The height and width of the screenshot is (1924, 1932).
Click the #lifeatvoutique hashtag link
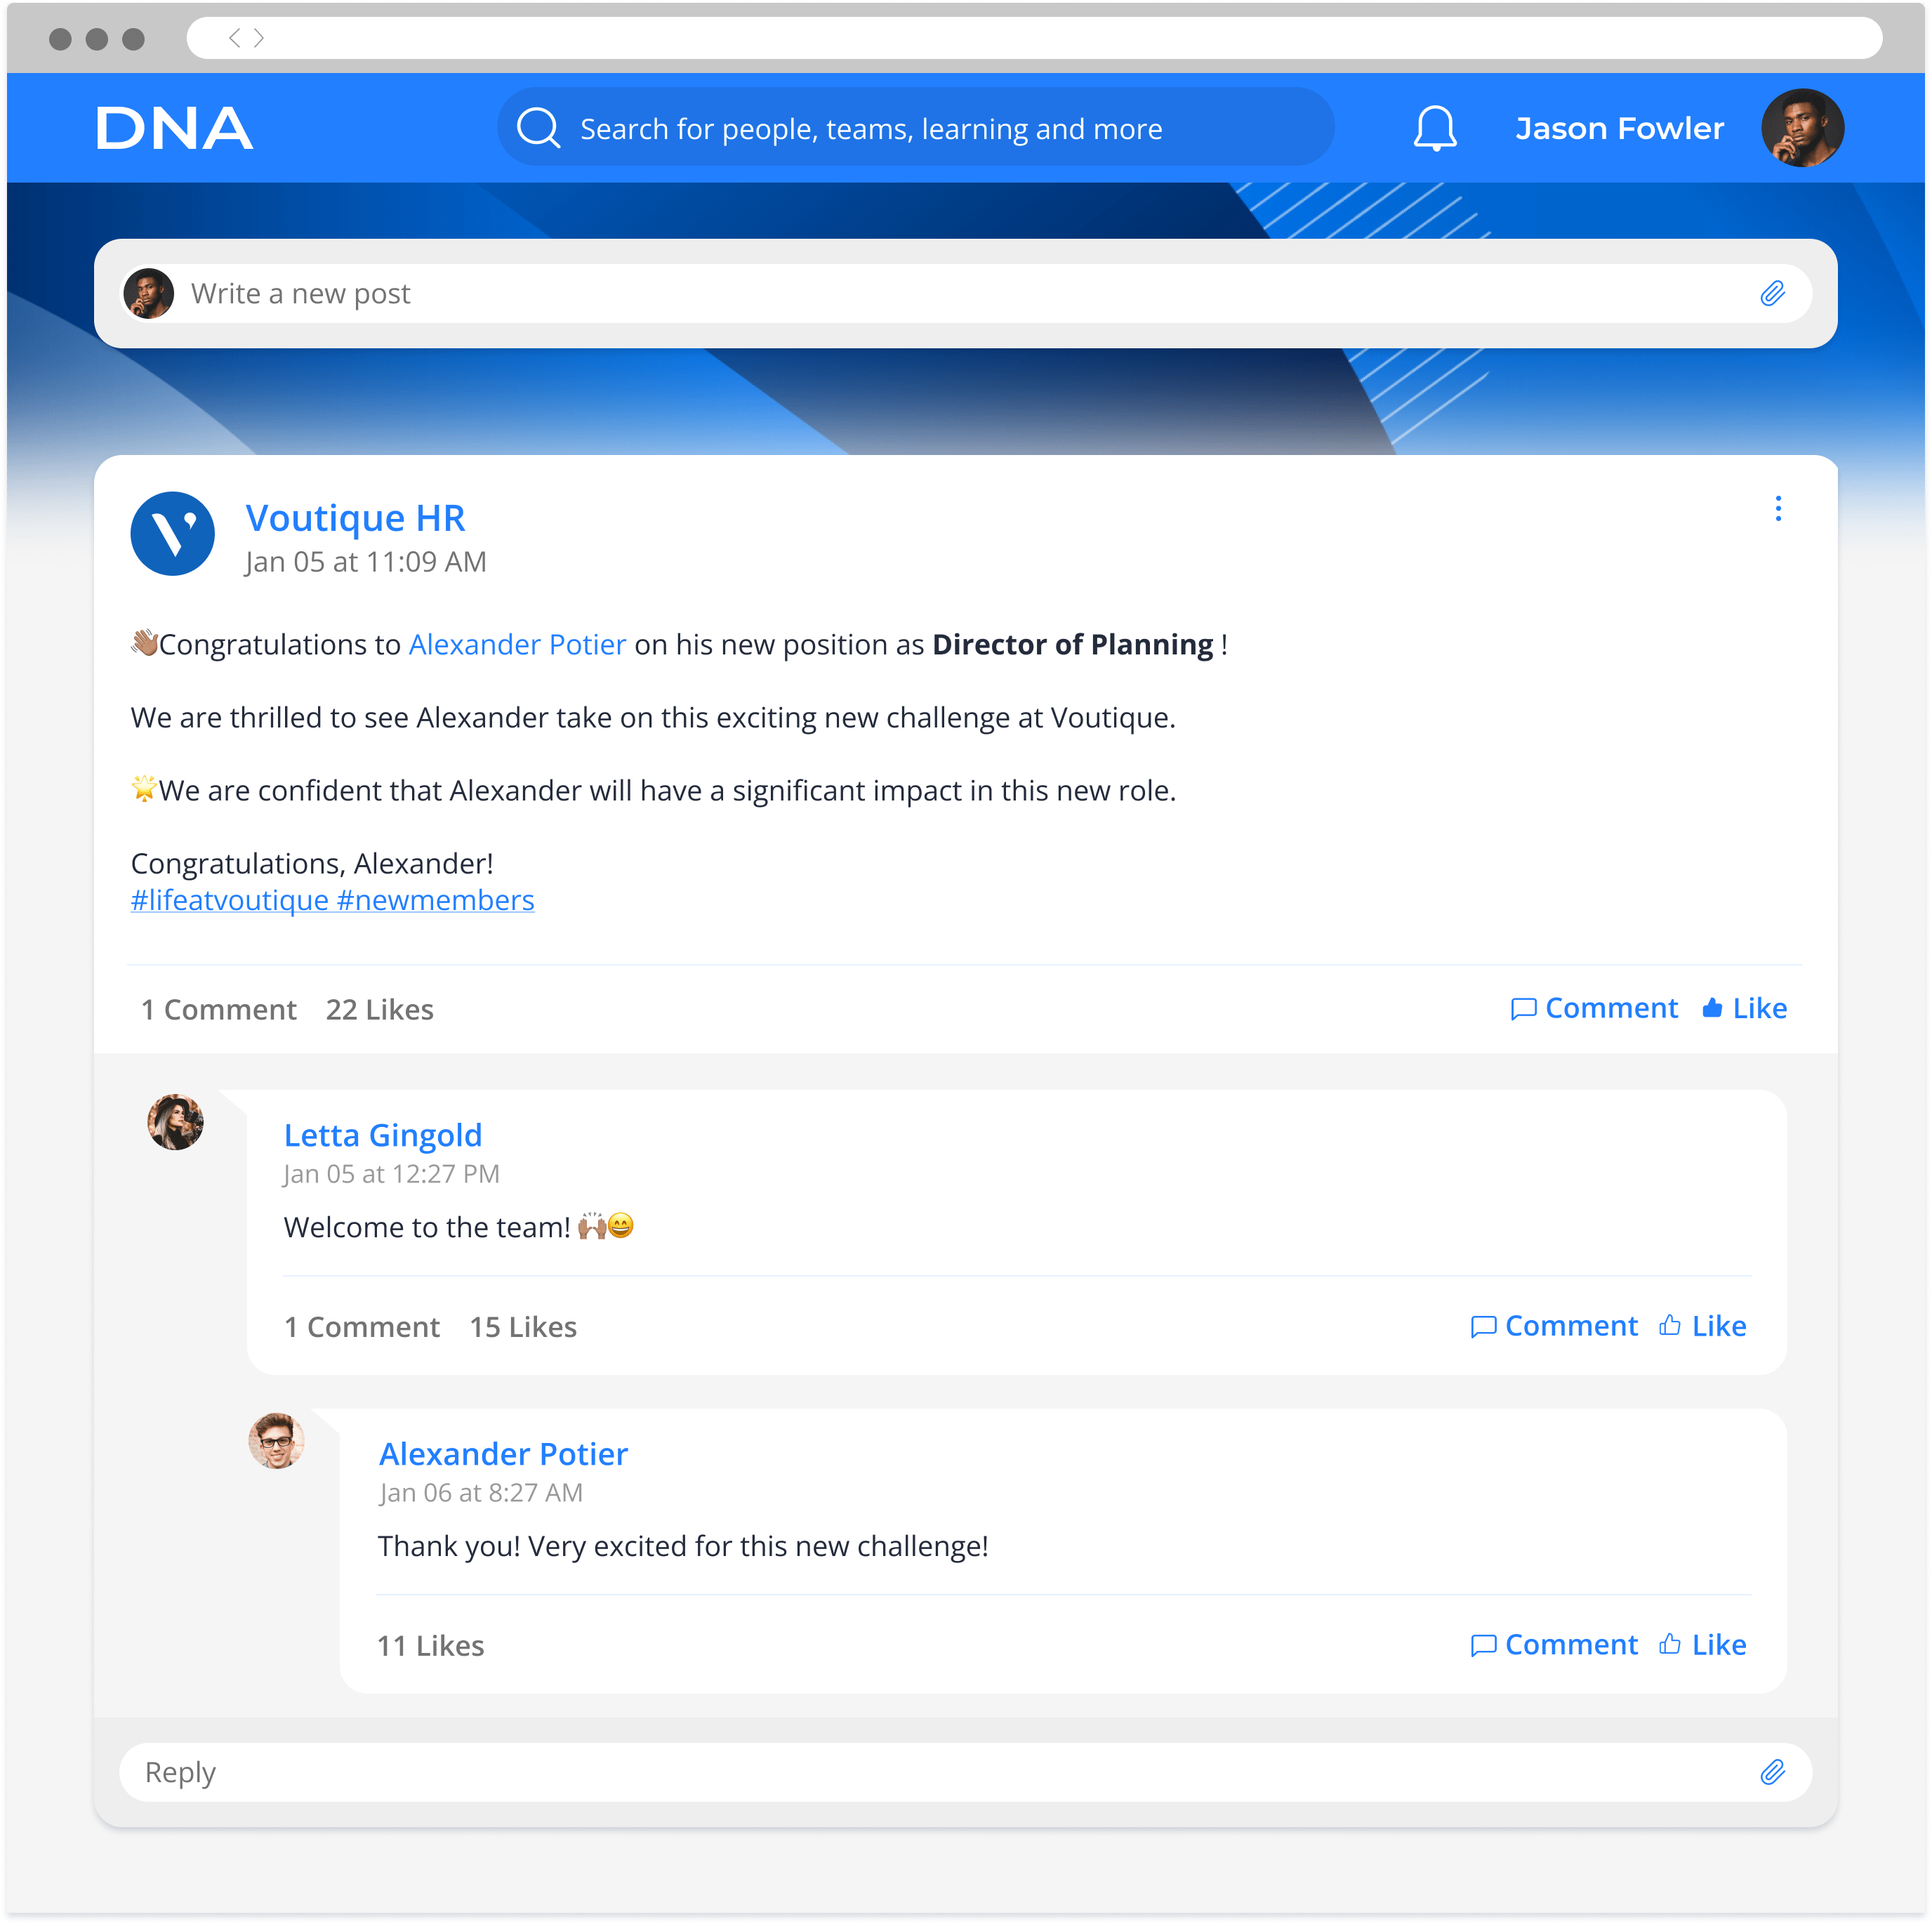(225, 899)
